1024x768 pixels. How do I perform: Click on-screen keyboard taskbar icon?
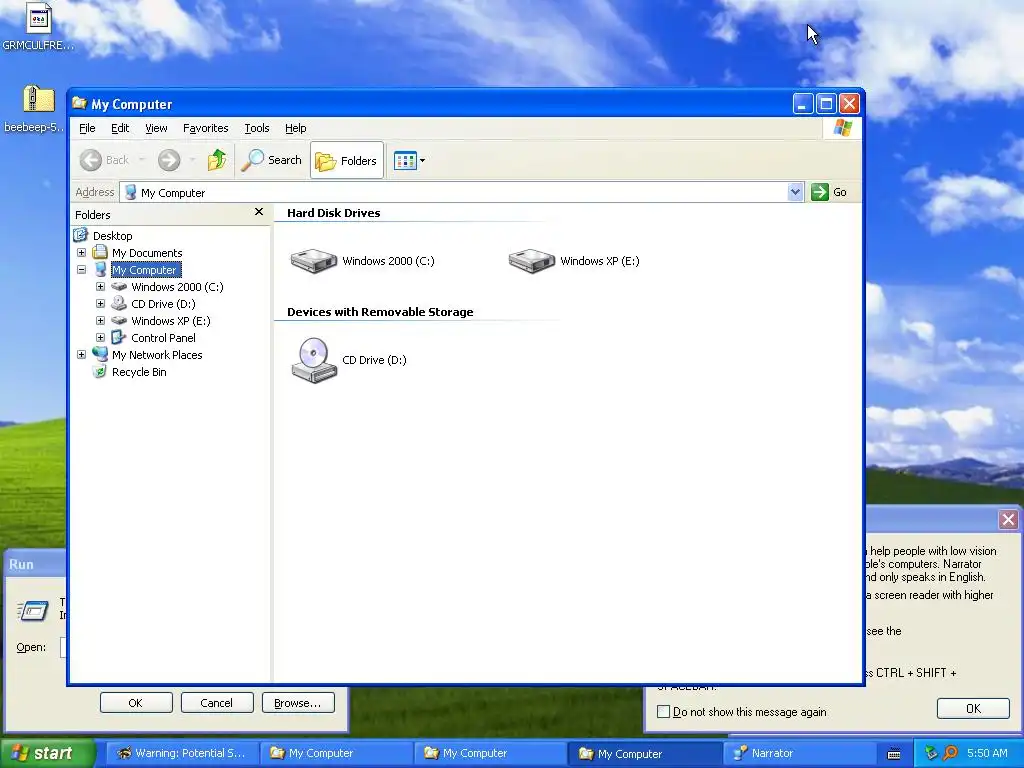[894, 754]
